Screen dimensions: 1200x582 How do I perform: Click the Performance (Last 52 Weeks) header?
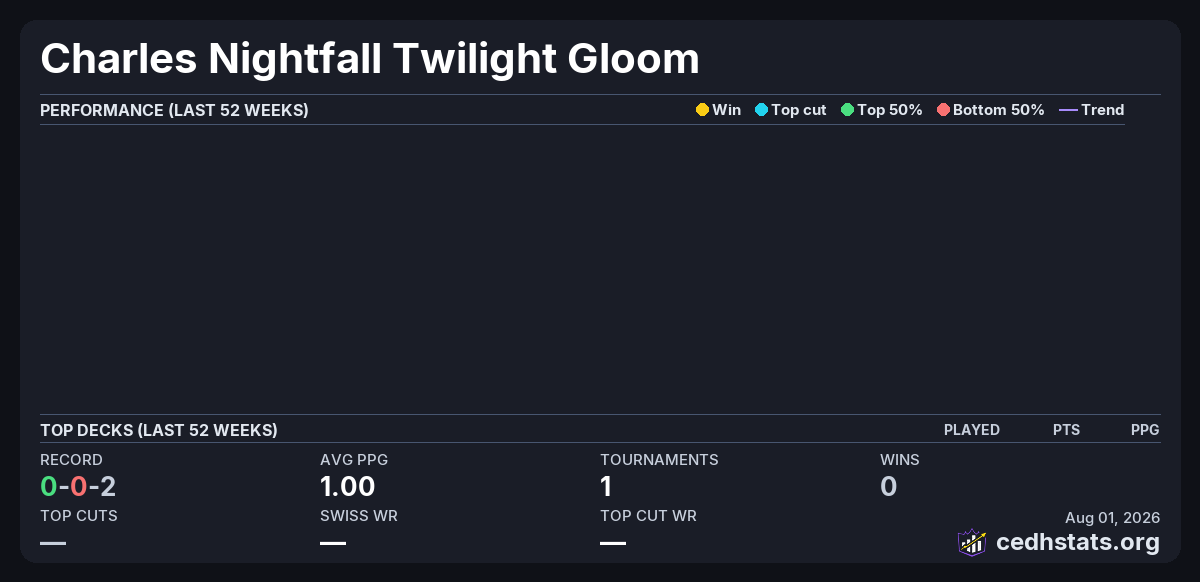(174, 110)
